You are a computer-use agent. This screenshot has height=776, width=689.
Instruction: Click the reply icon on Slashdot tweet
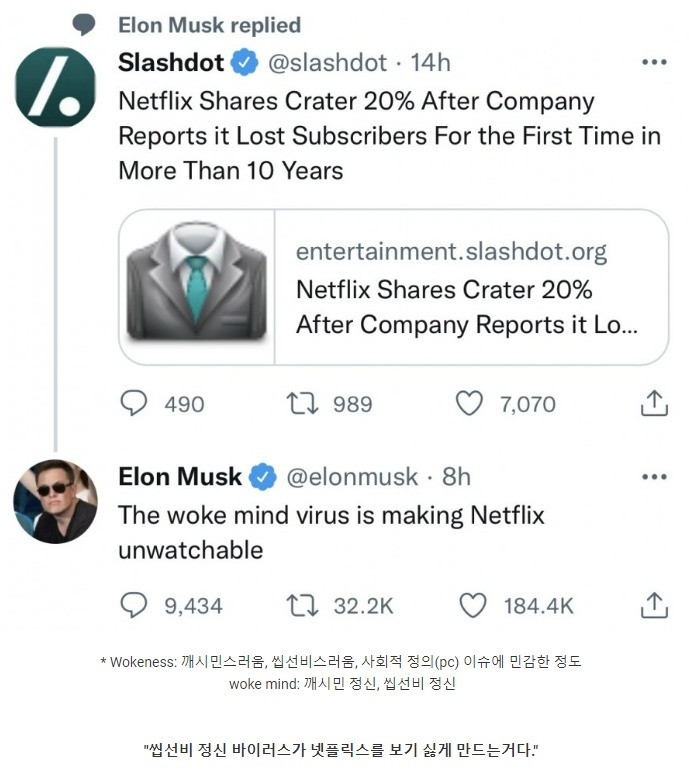point(134,404)
